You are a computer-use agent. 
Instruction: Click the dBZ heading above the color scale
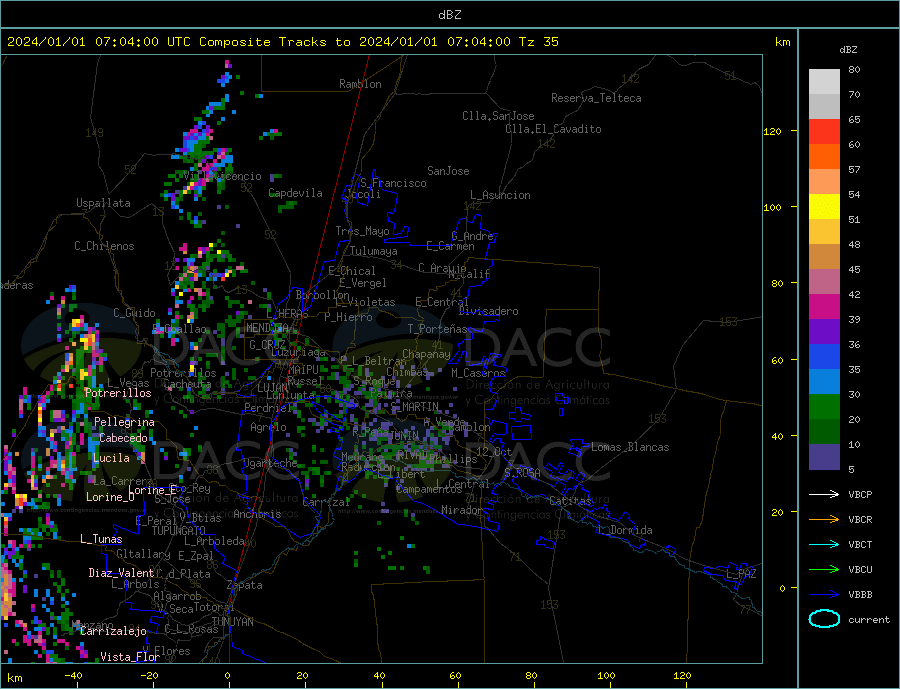848,50
